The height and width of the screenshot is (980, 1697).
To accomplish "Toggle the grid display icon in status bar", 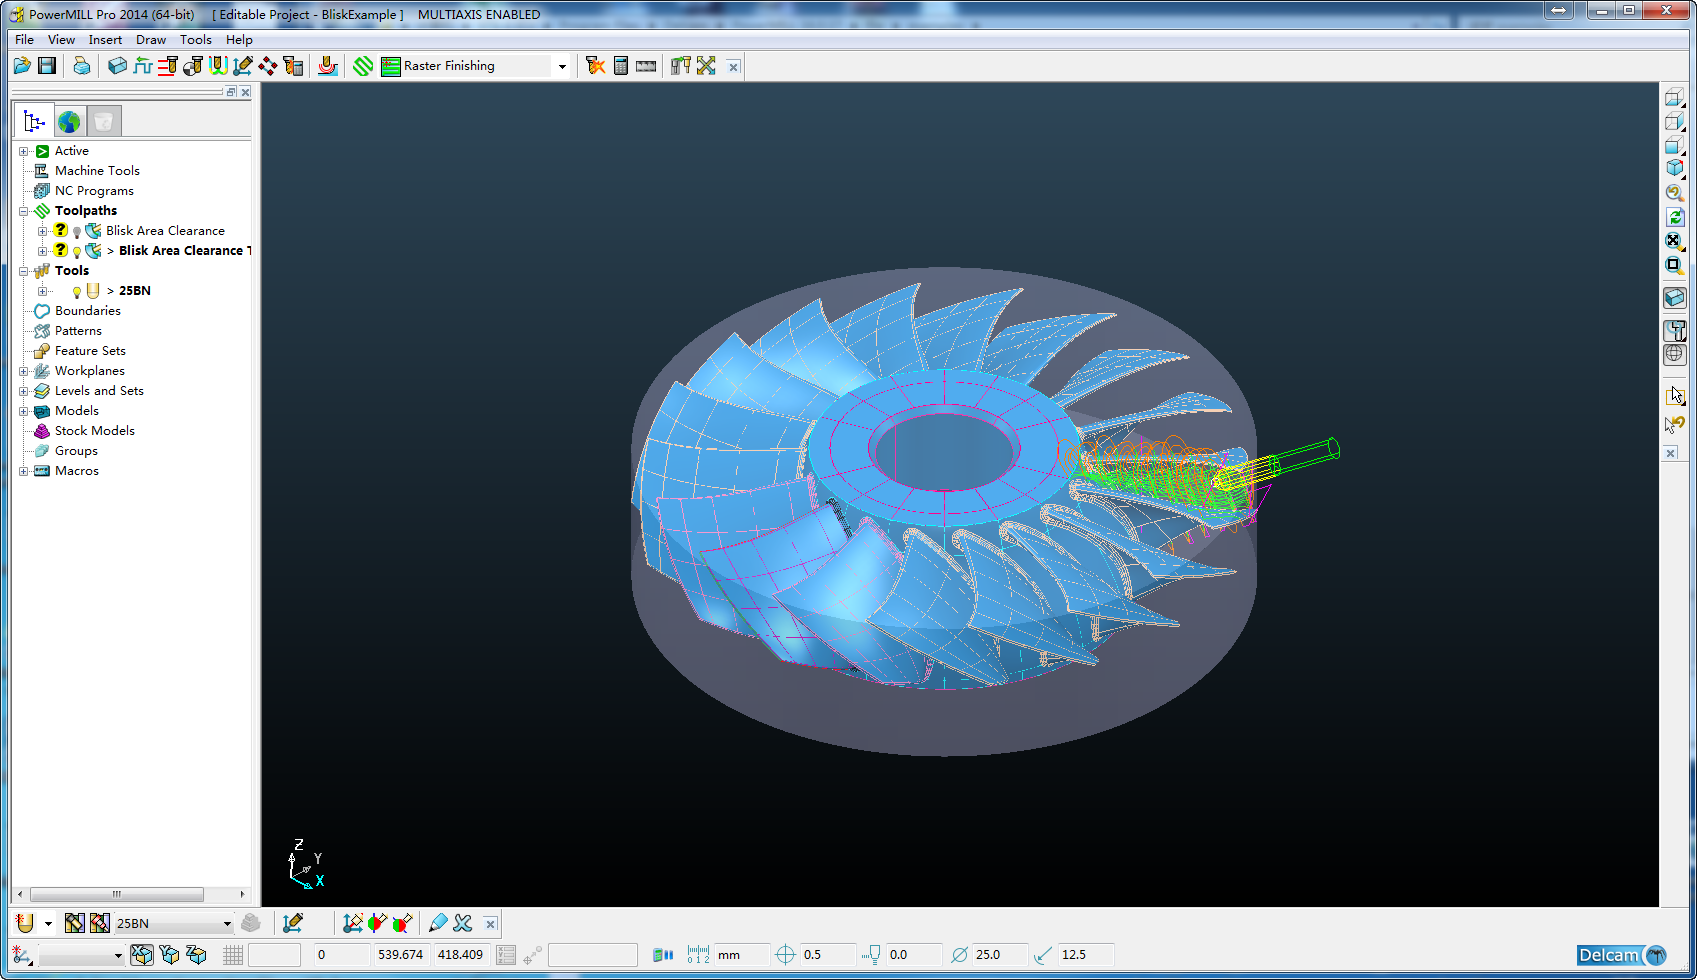I will point(233,955).
